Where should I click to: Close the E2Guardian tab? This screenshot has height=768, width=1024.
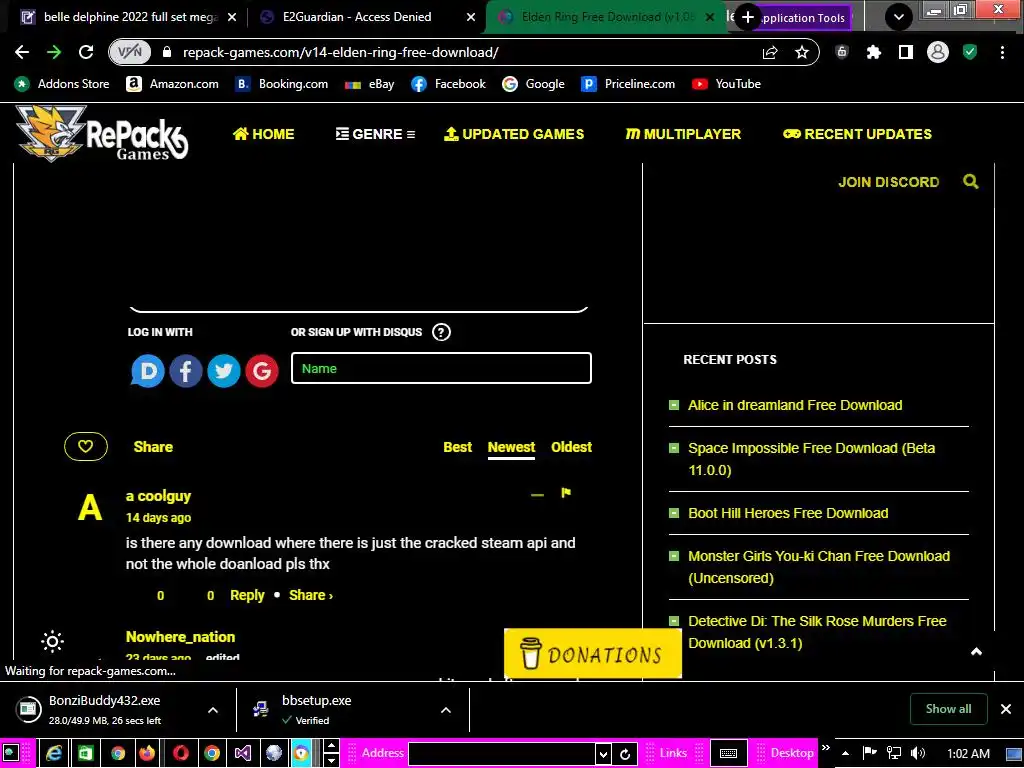[470, 17]
